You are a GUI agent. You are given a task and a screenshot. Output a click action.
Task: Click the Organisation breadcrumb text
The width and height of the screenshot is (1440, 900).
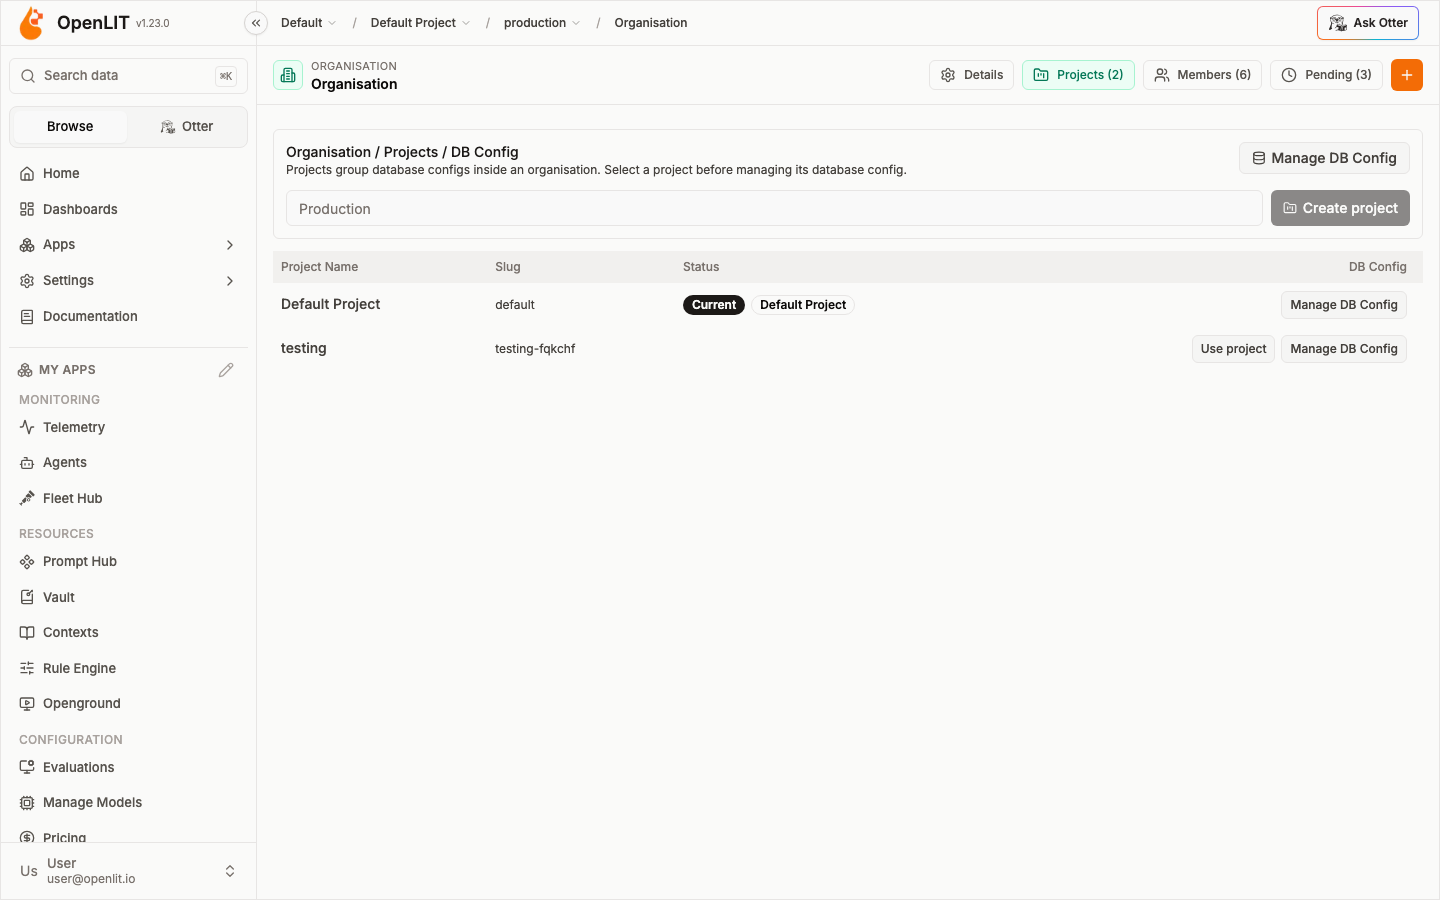point(651,23)
